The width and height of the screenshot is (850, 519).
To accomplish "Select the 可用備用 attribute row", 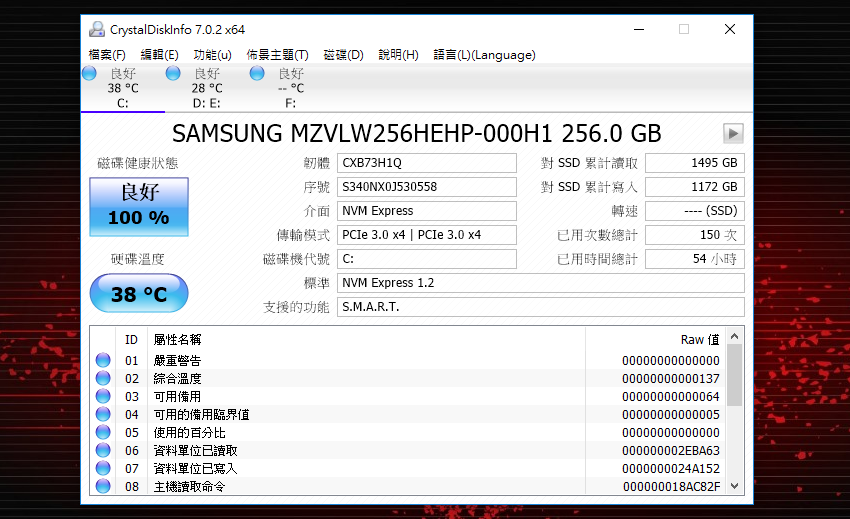I will pos(408,396).
